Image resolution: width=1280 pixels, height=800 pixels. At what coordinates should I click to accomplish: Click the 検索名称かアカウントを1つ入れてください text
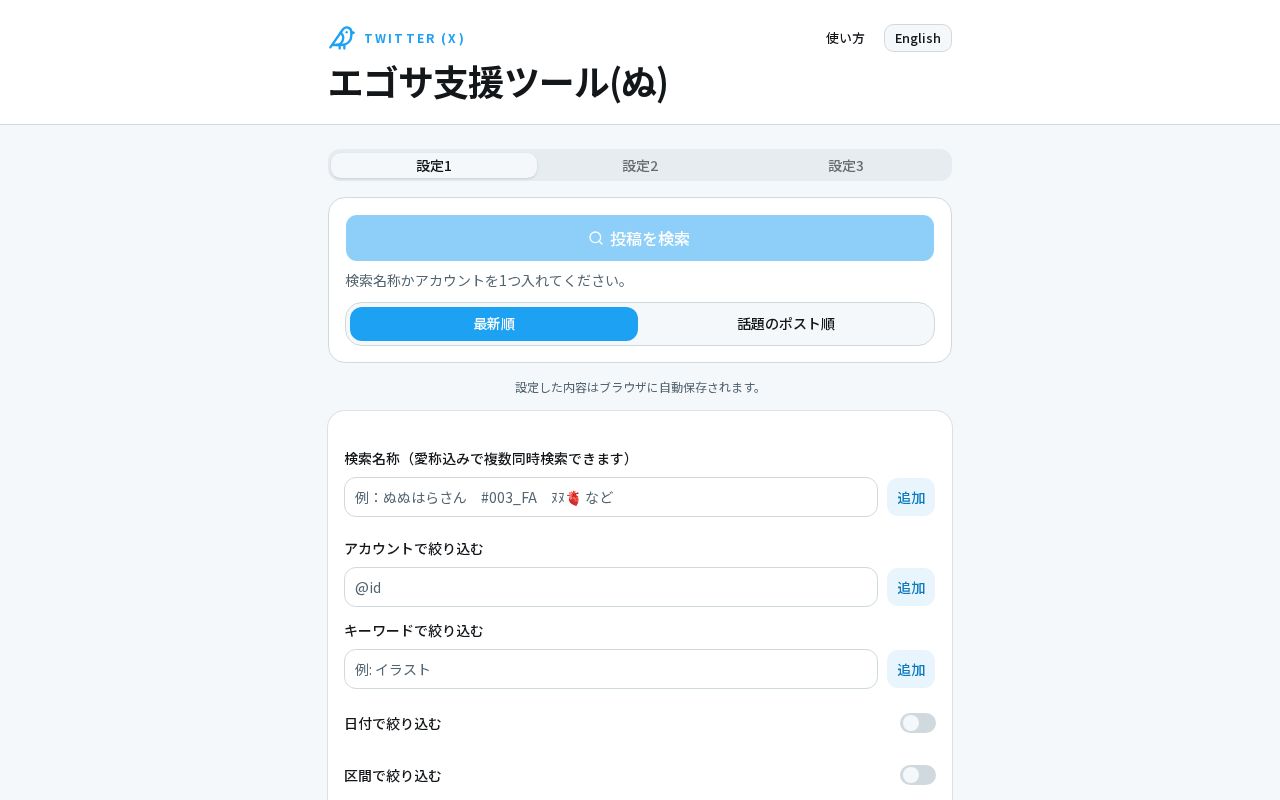489,280
